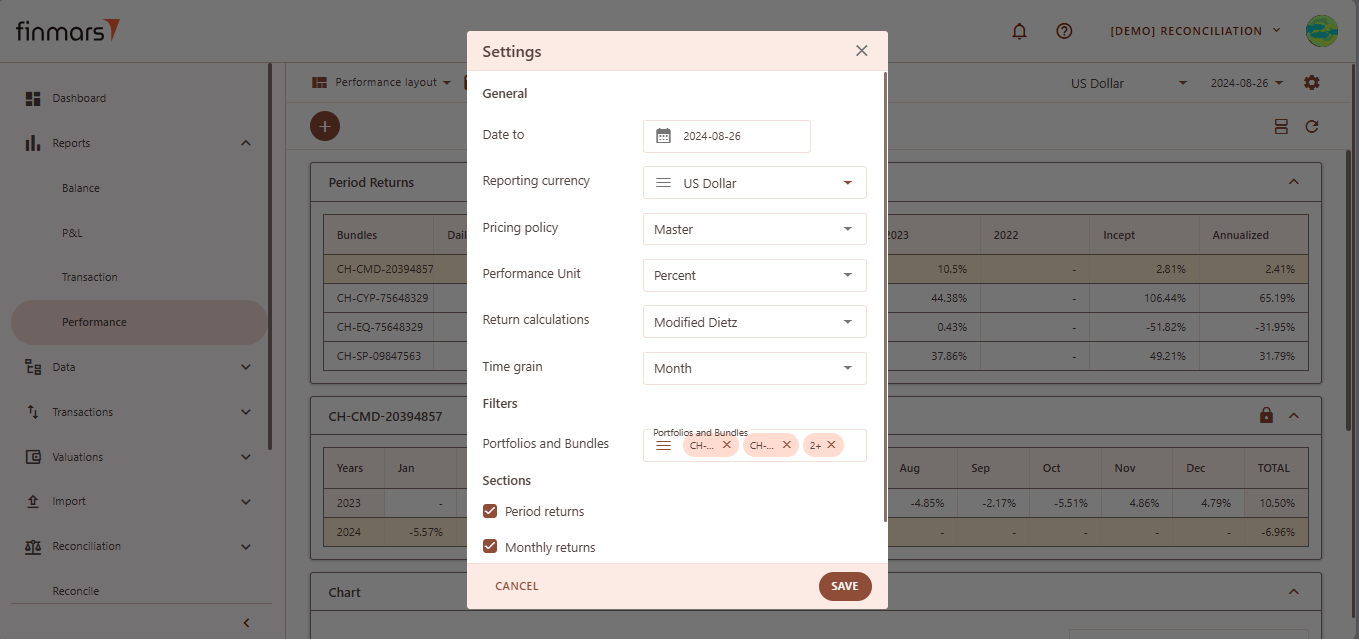Click the notifications bell icon
Screen dimensions: 1359x639
[x=1019, y=31]
